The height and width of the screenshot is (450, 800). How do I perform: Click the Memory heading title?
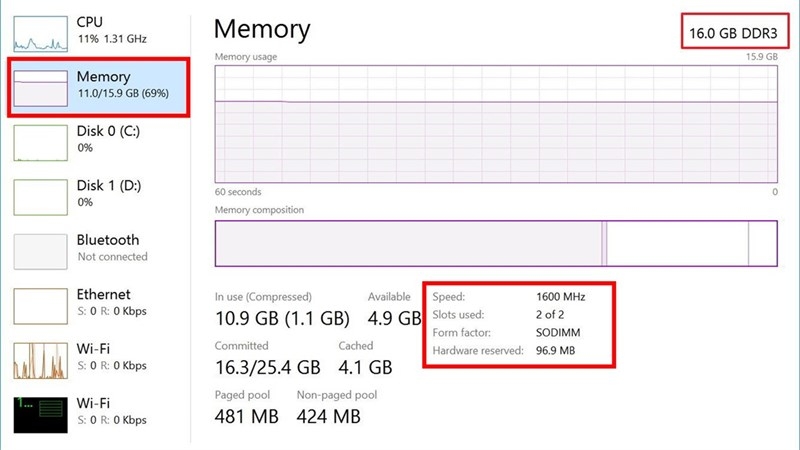(x=262, y=29)
